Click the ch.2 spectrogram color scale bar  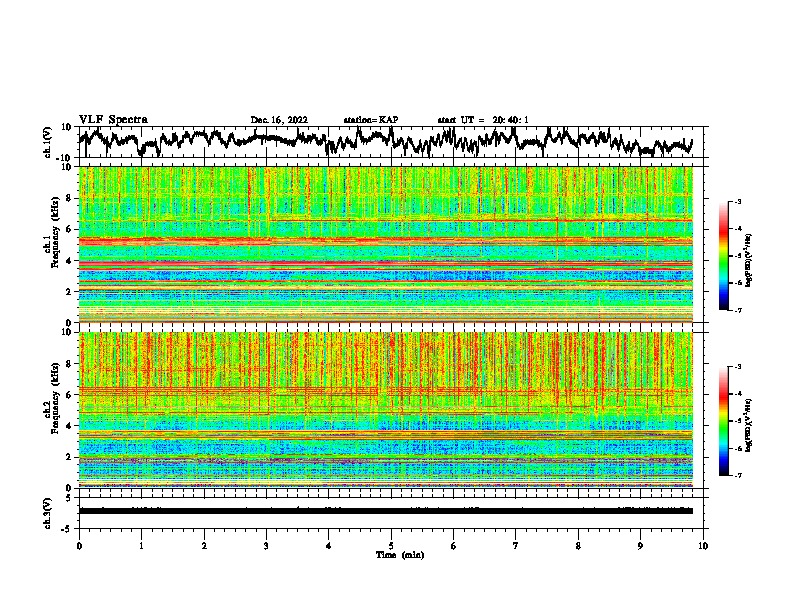click(x=724, y=421)
